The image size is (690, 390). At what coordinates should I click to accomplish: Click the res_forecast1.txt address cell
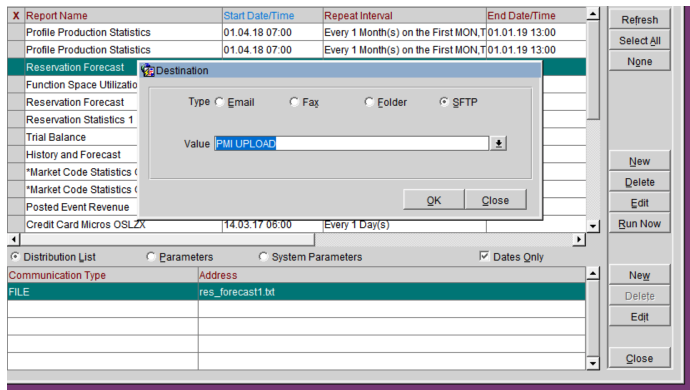[x=392, y=292]
